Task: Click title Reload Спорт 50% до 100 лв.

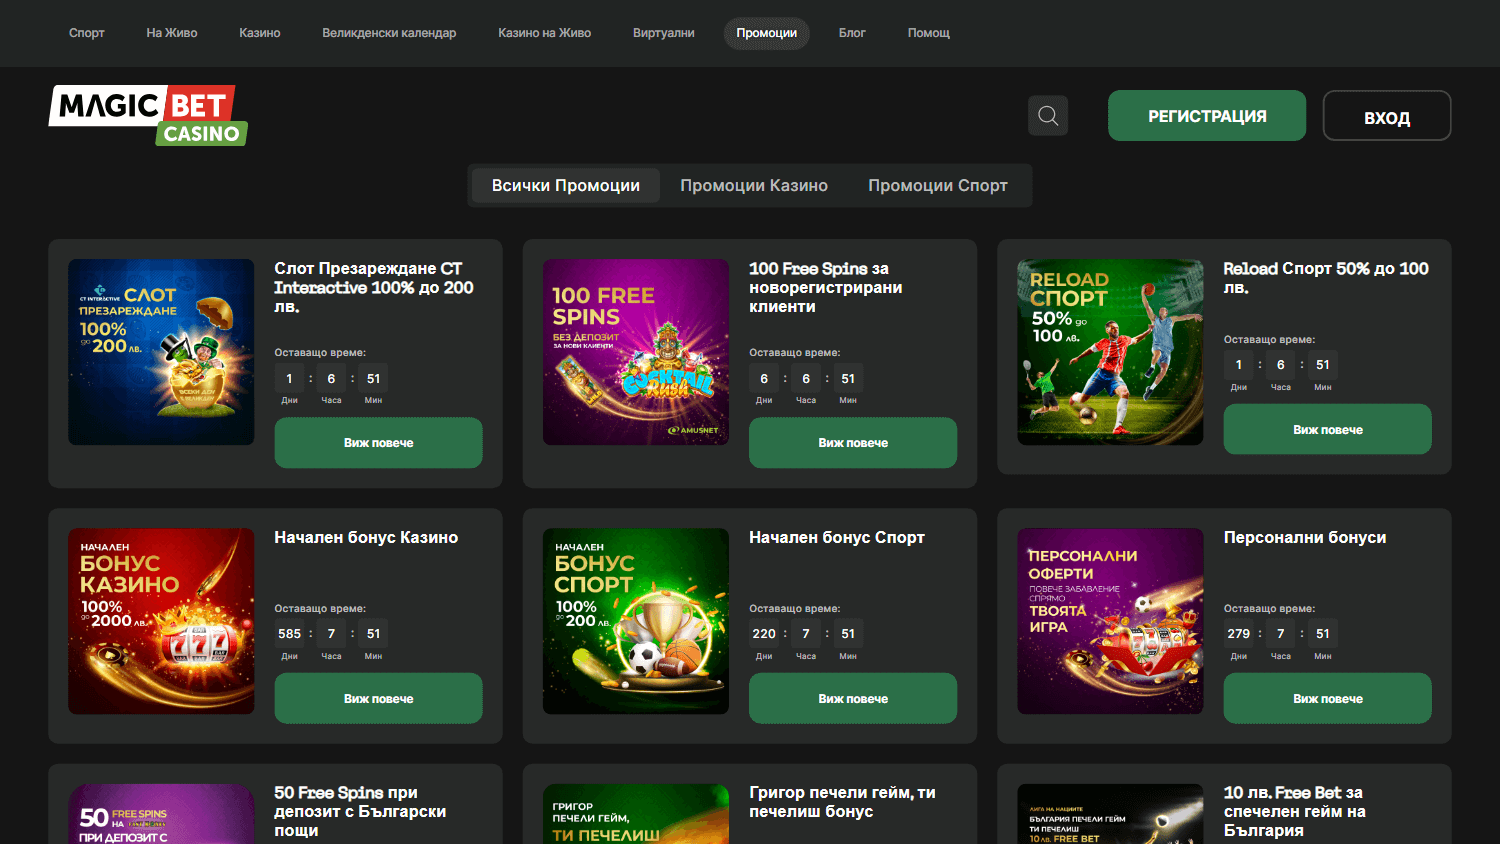Action: [1326, 278]
